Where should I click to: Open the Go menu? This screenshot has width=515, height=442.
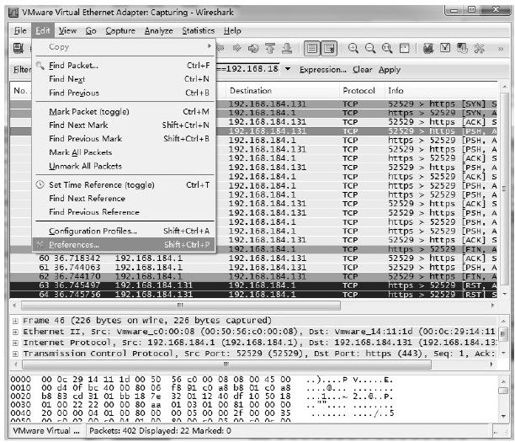[x=91, y=31]
